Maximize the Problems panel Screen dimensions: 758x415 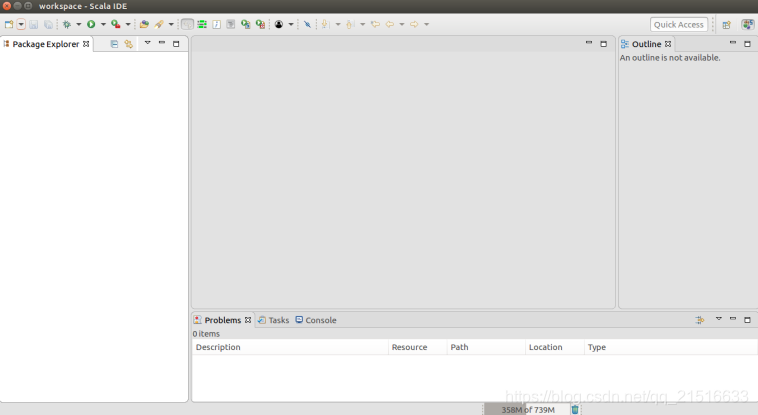747,320
